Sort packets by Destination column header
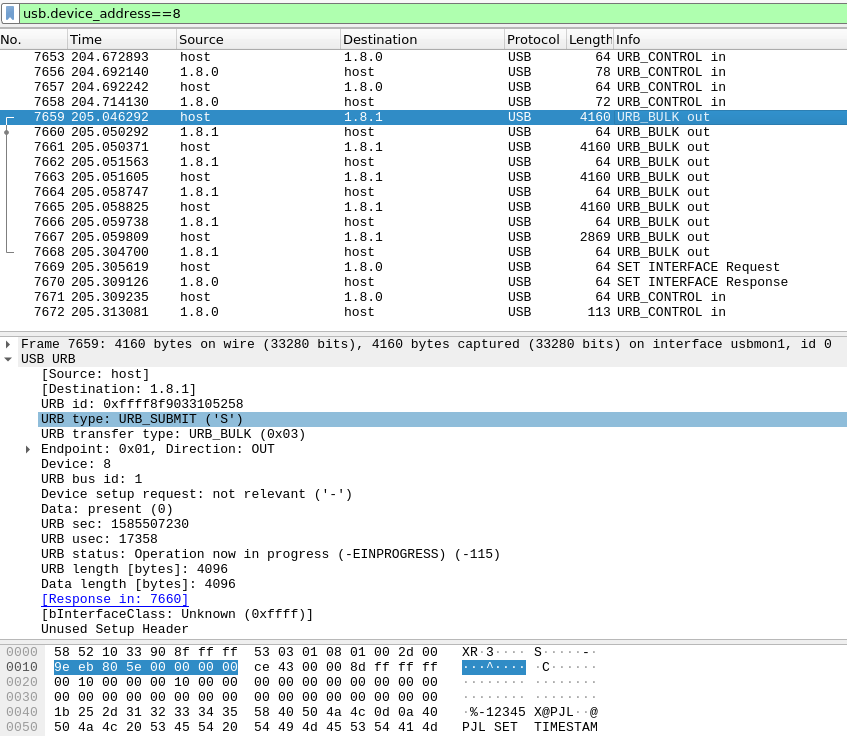Screen dimensions: 847x736 click(x=422, y=39)
